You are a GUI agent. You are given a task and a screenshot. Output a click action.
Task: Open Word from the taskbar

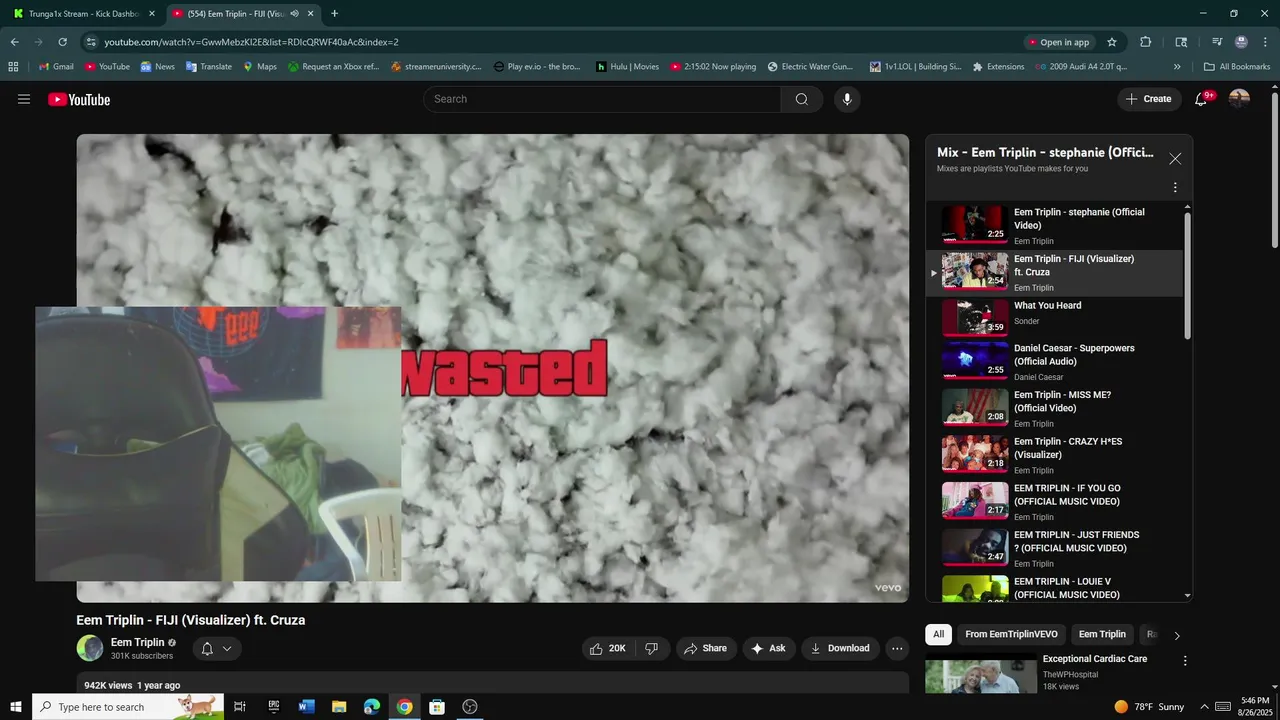tap(306, 707)
